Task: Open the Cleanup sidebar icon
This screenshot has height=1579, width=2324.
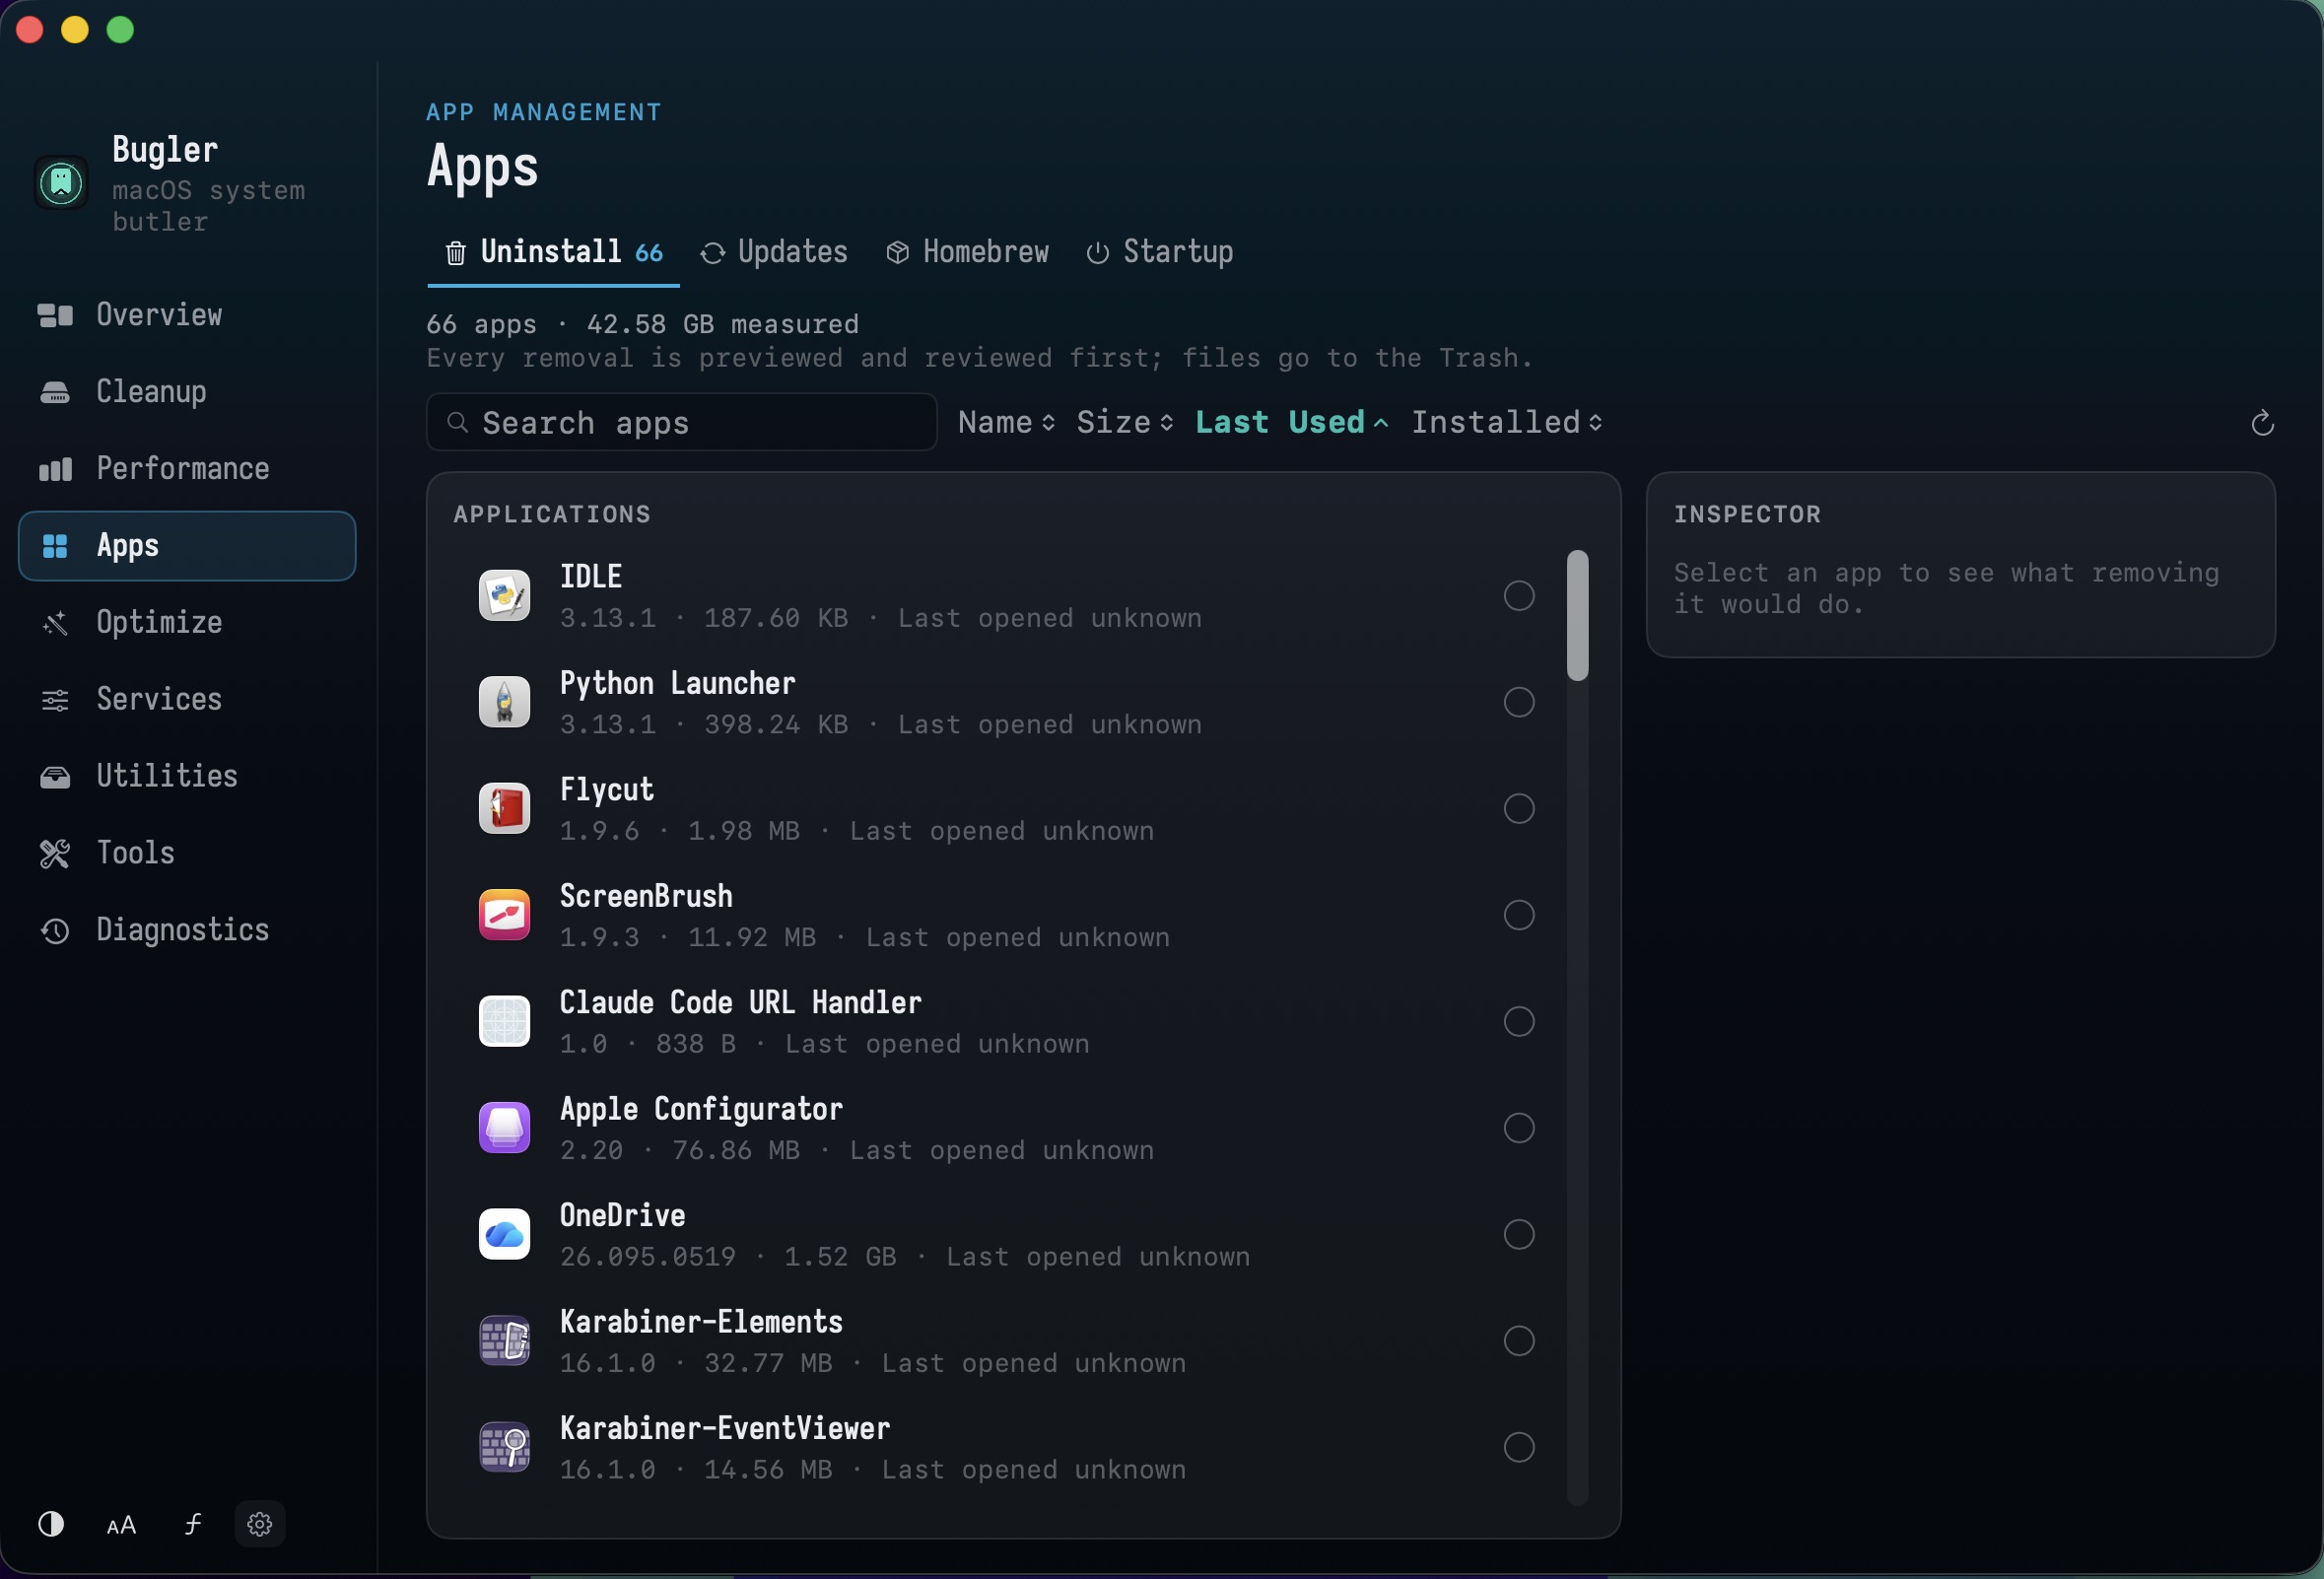Action: (x=55, y=392)
